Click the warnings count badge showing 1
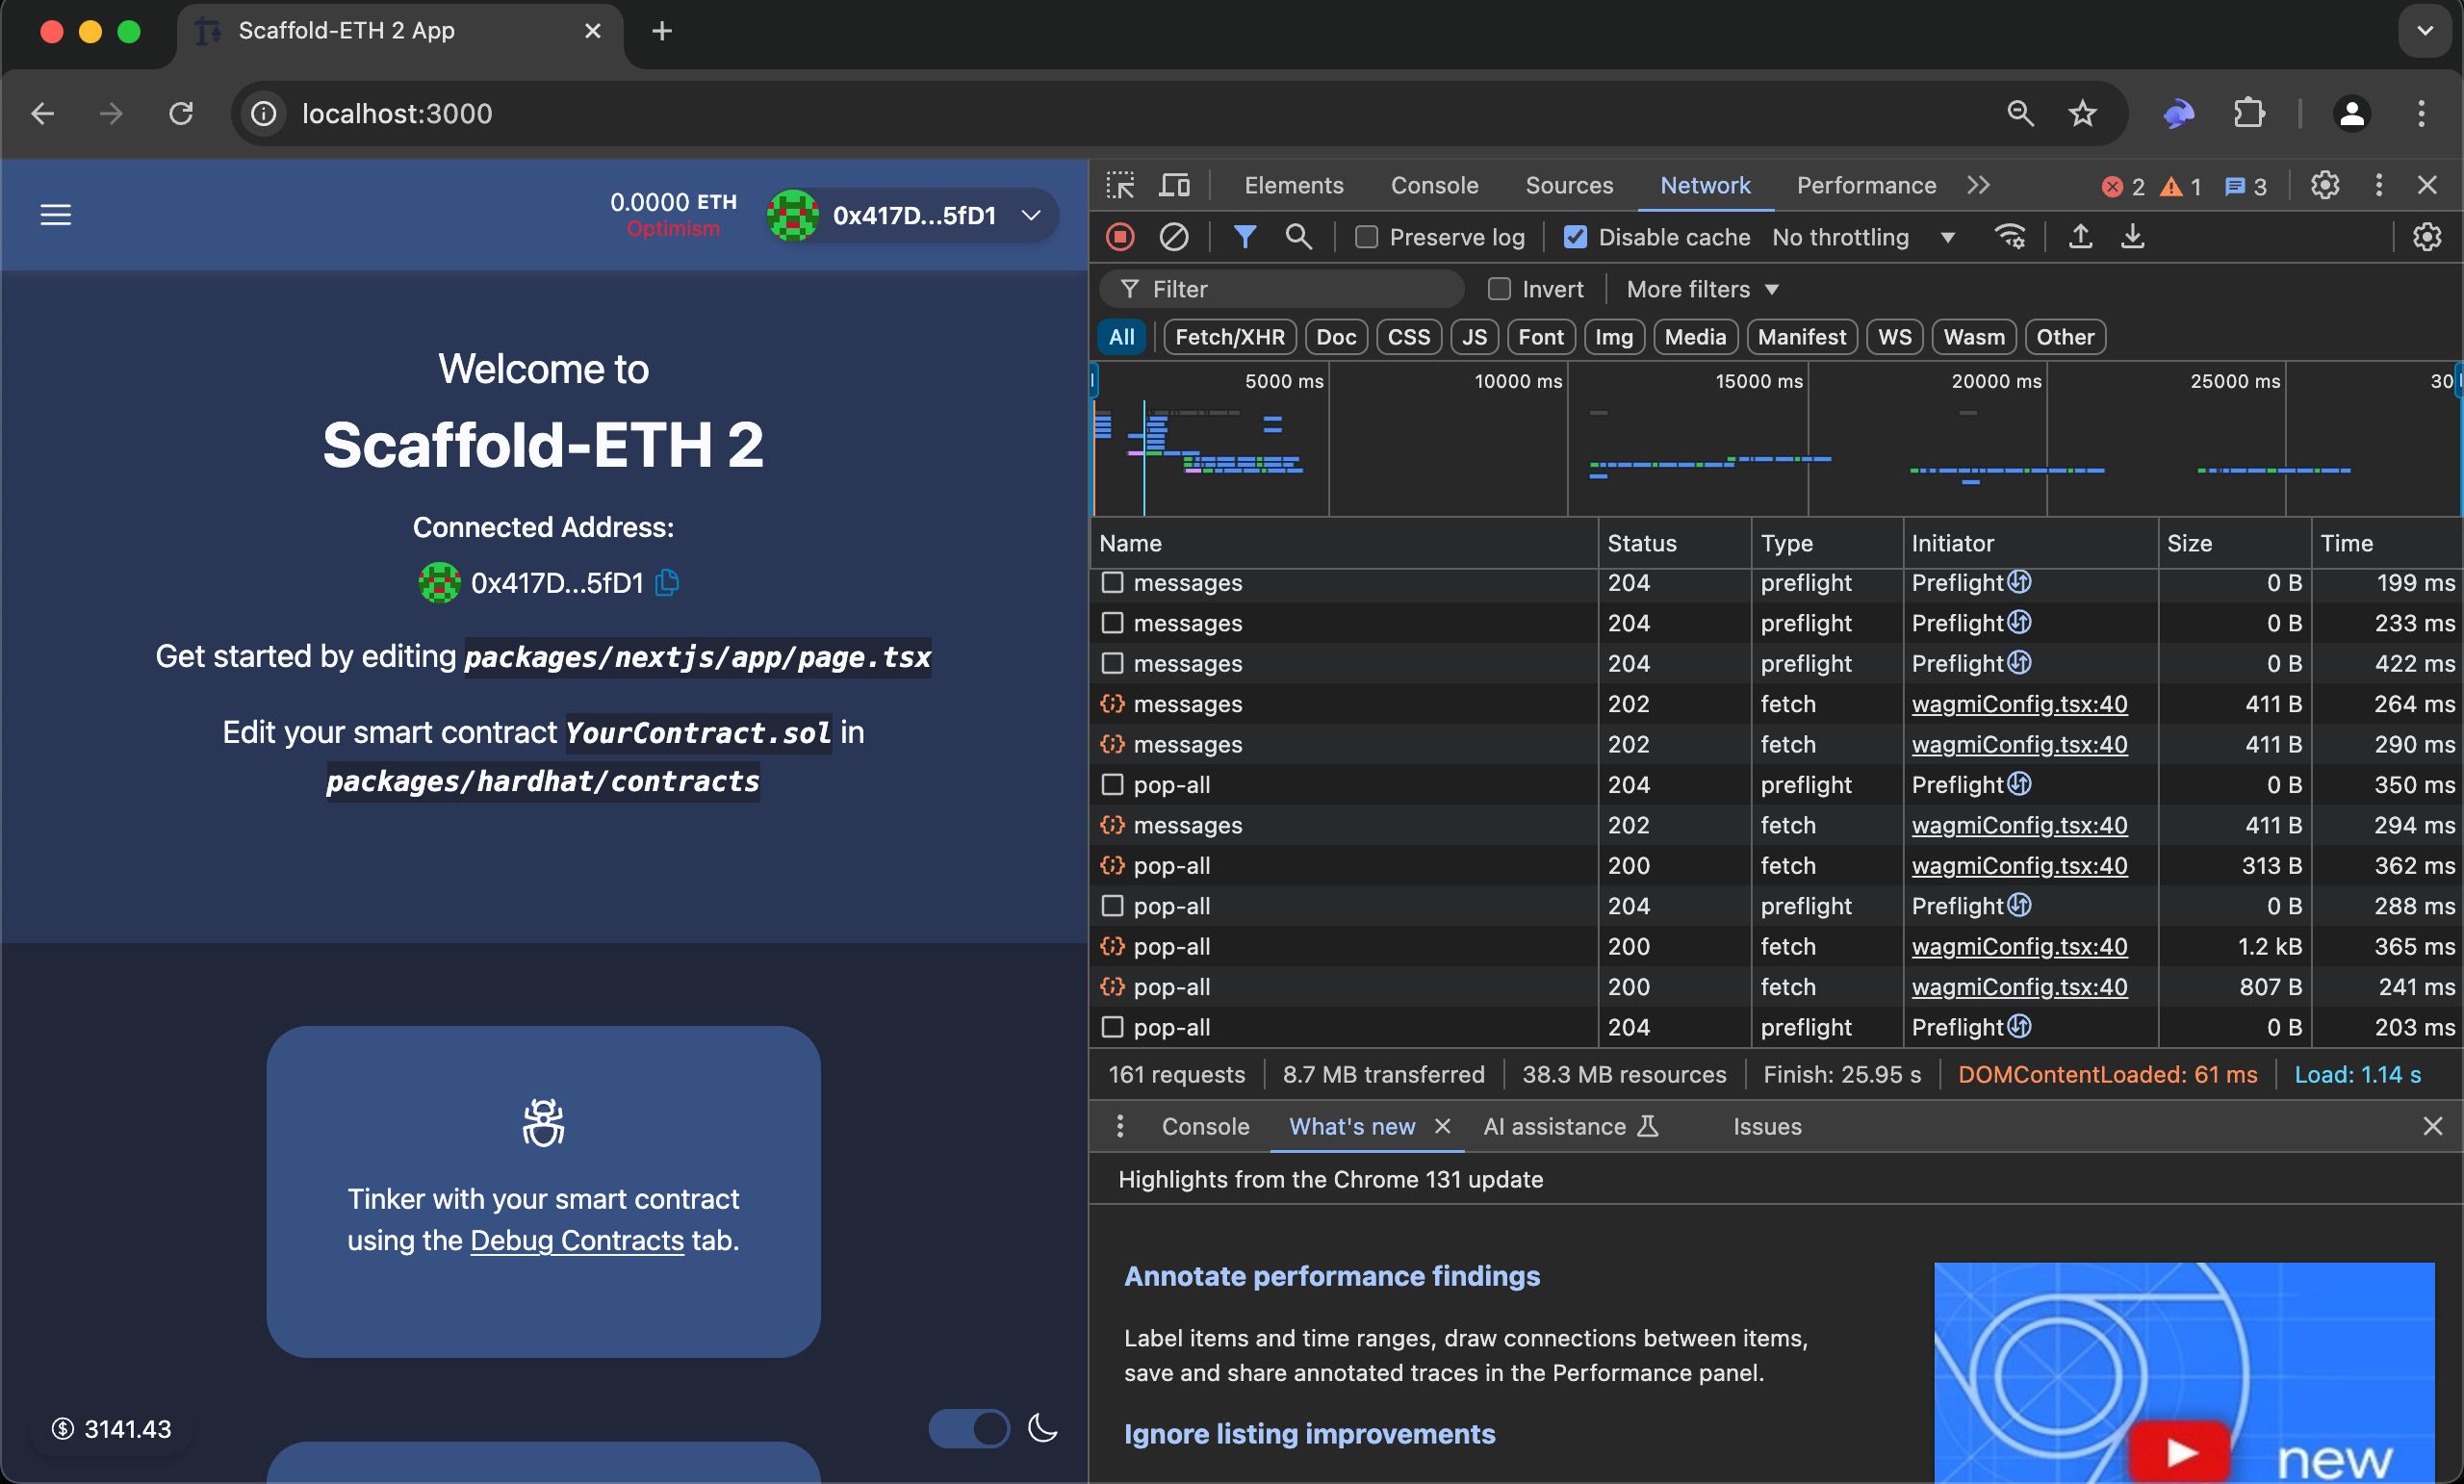 pos(2181,187)
